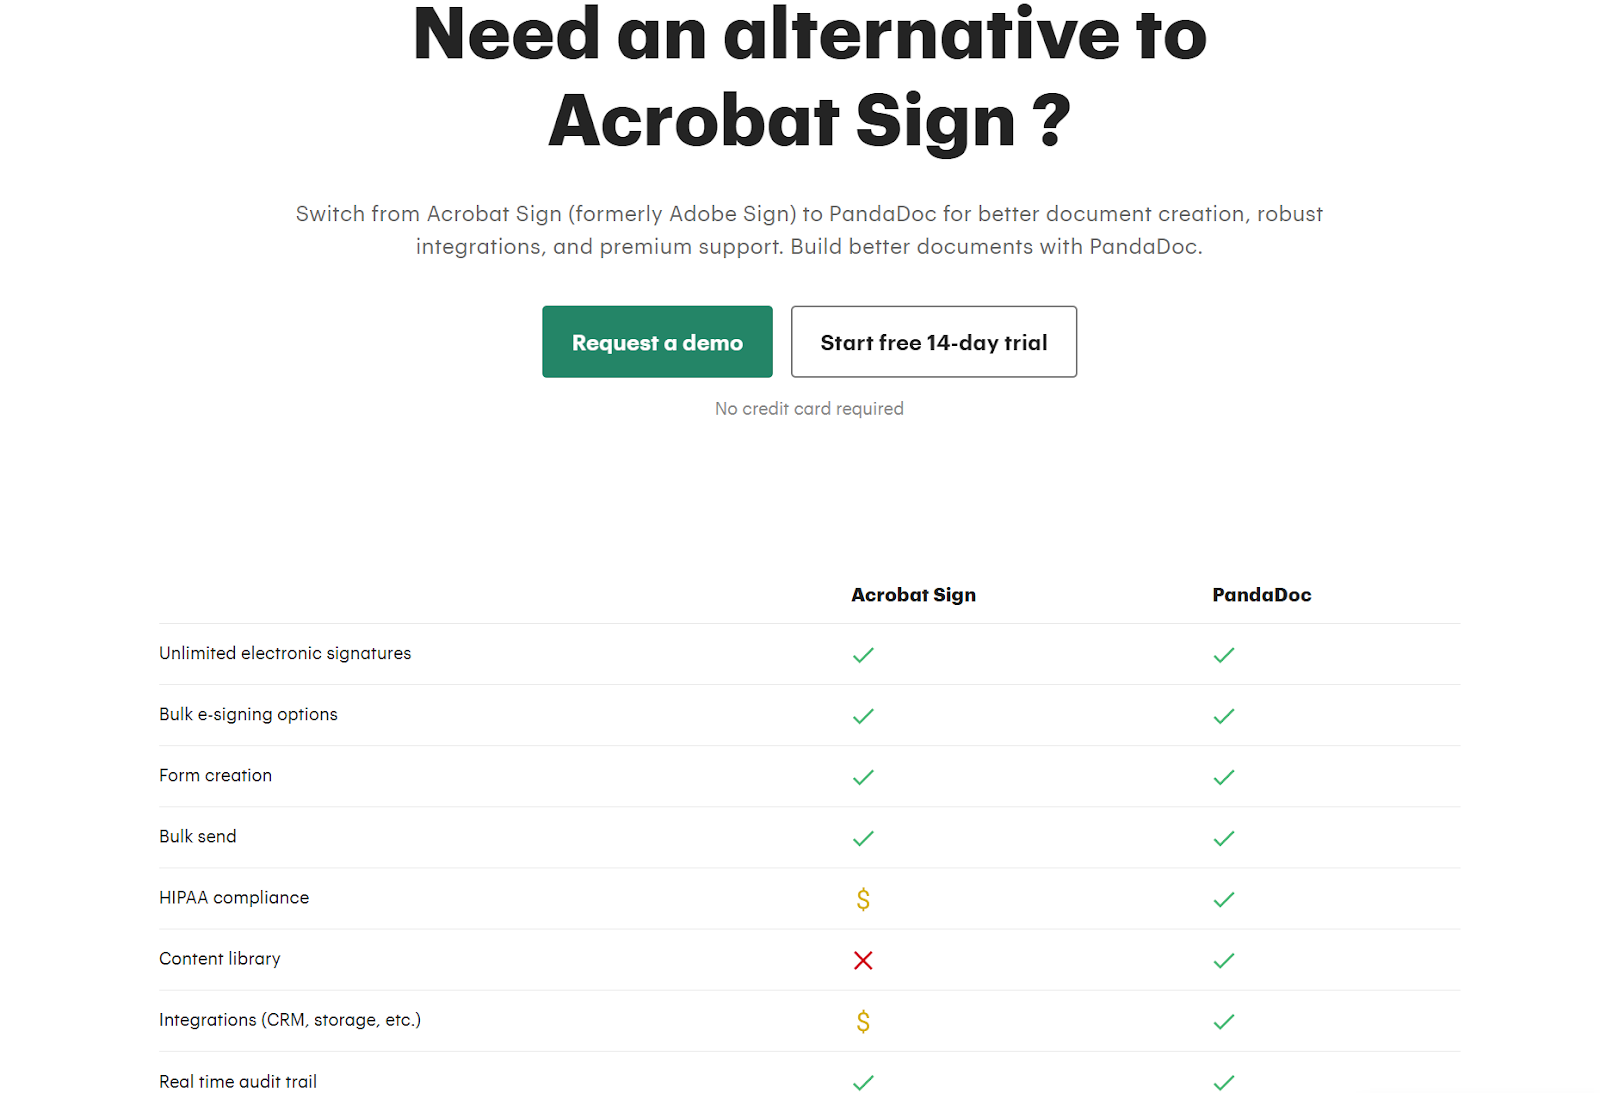The image size is (1600, 1093).
Task: Click the dollar sign for Integrations under Acrobat Sign
Action: click(x=863, y=1022)
